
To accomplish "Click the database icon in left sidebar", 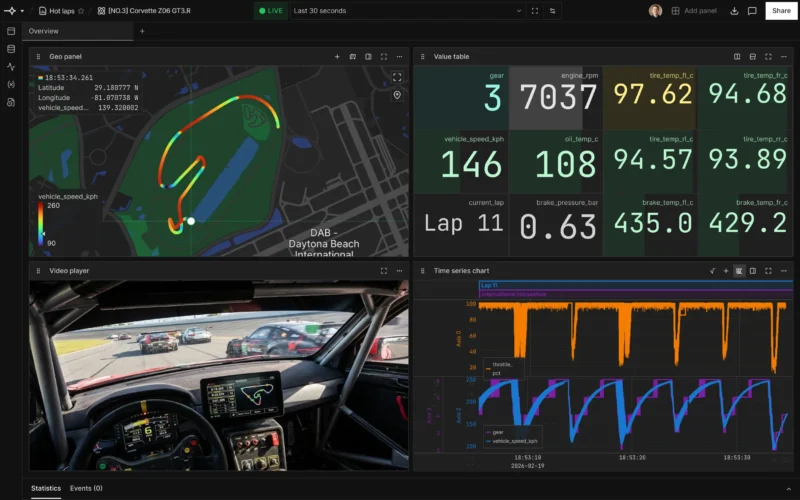I will (11, 48).
